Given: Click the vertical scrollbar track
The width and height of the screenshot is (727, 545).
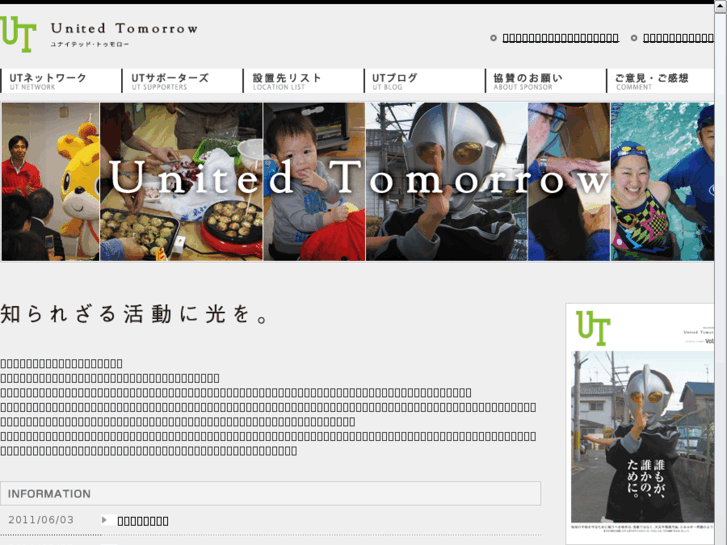Looking at the screenshot, I should click(x=721, y=278).
